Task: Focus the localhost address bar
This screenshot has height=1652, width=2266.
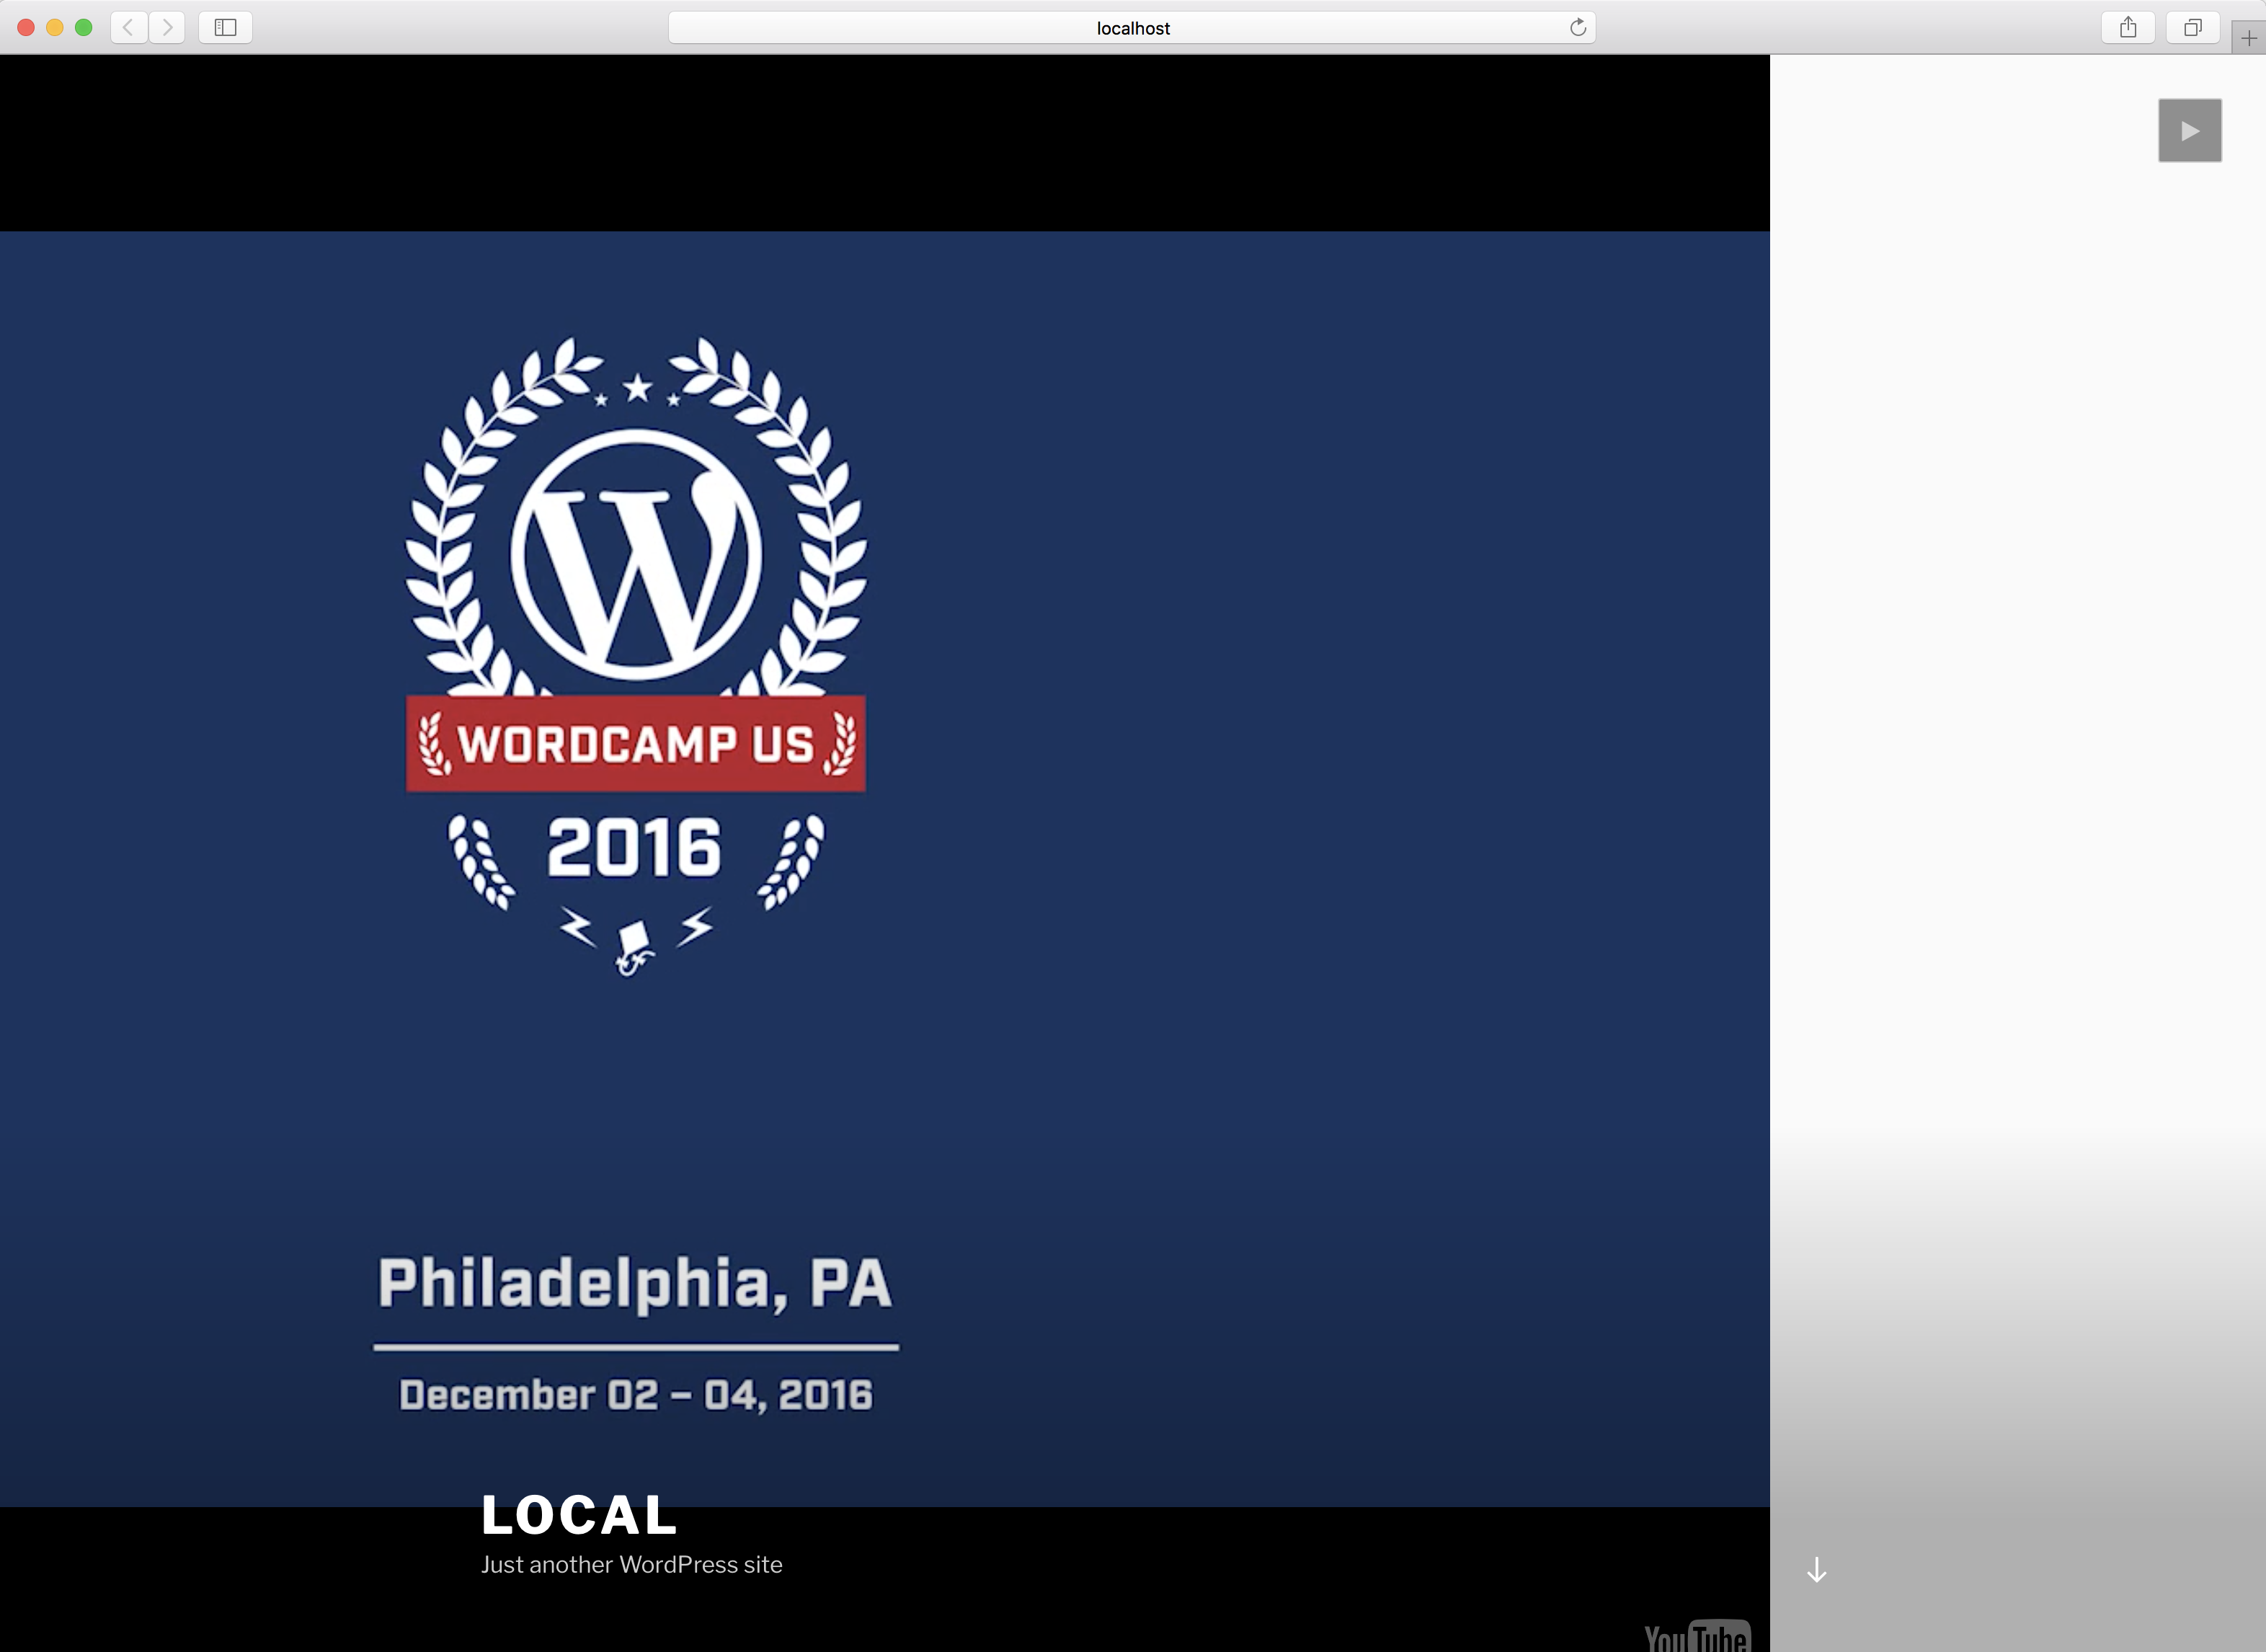Action: coord(1131,27)
